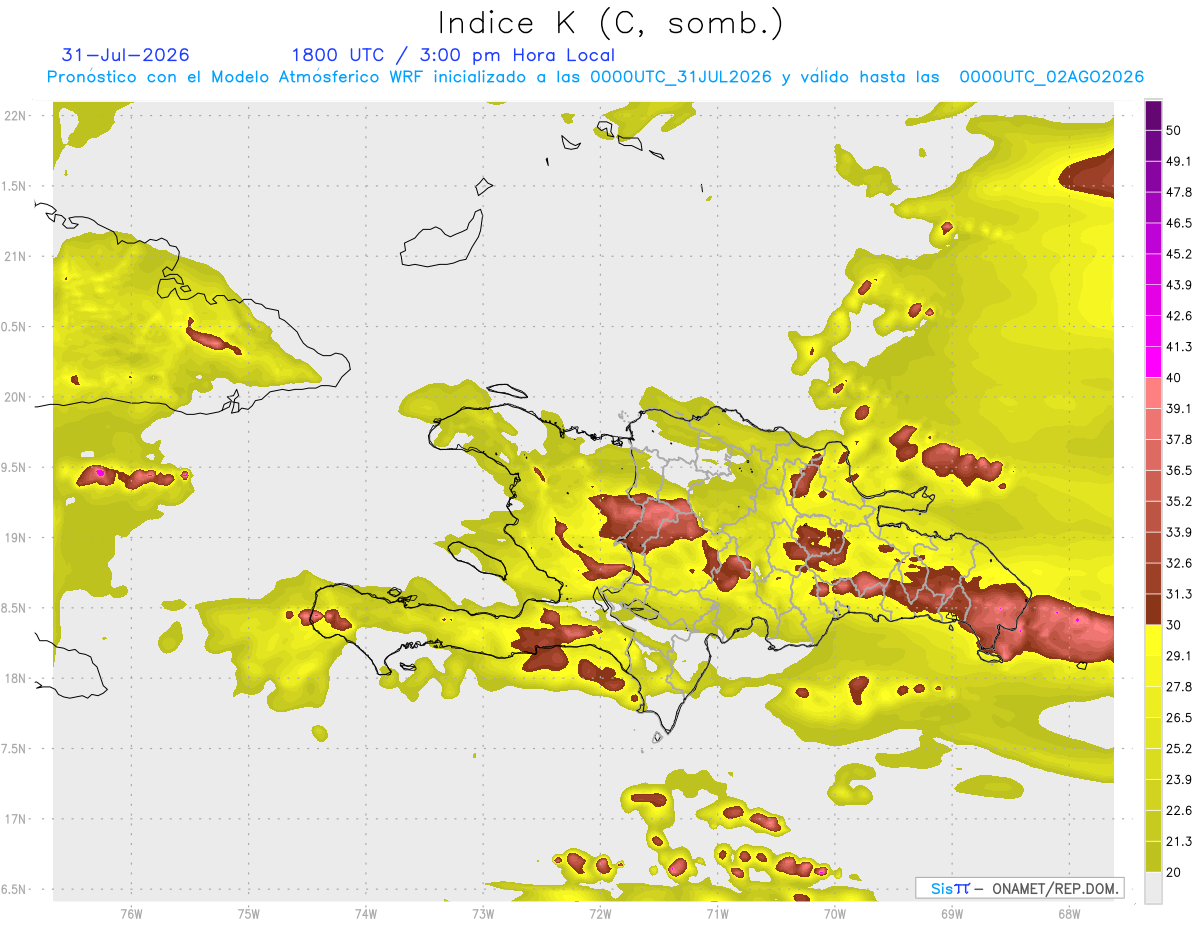Click the colorbar value "29.1"

coord(1178,656)
